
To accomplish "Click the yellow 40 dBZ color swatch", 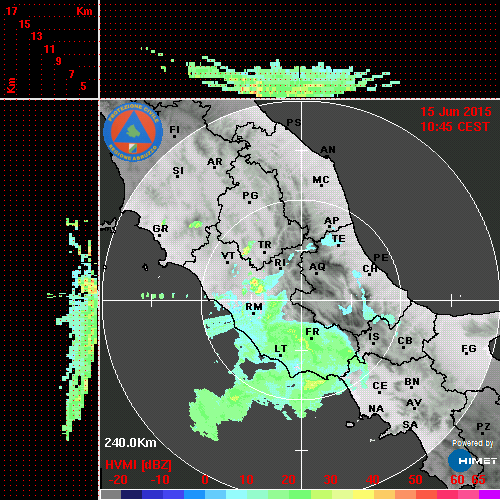I will click(363, 495).
